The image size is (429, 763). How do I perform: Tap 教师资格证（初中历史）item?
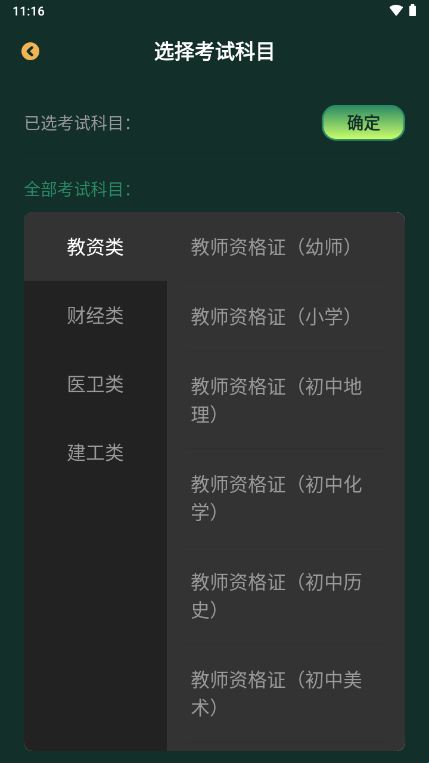click(286, 596)
